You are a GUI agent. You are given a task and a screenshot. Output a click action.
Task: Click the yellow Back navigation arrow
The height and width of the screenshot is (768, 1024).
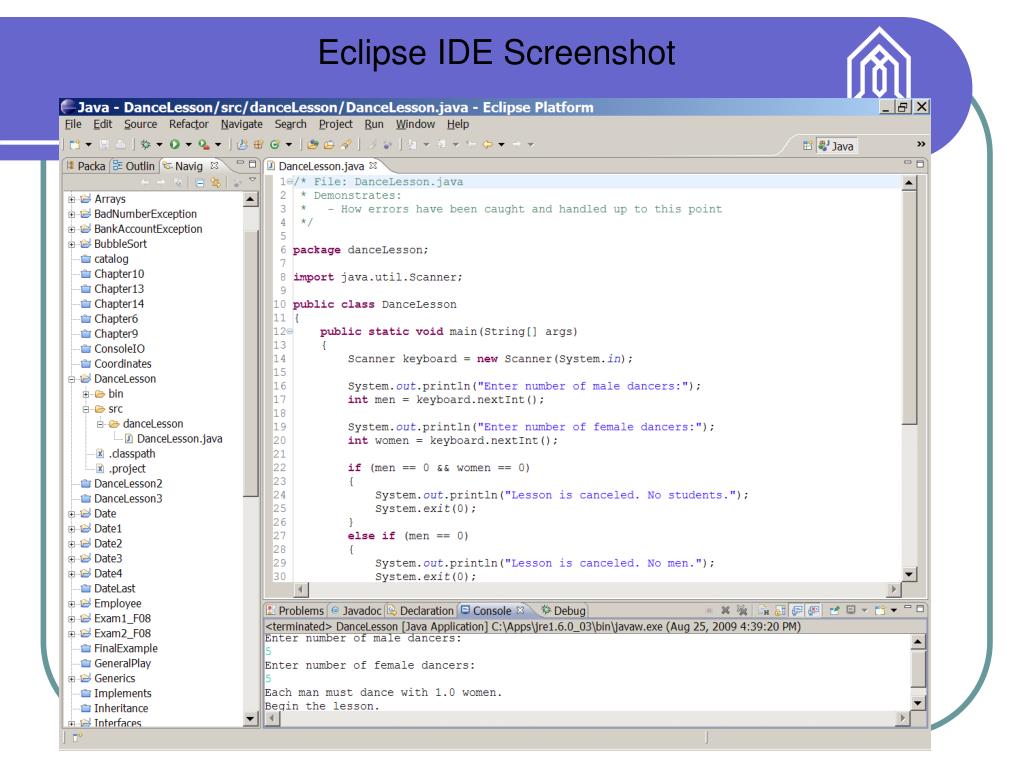point(487,144)
